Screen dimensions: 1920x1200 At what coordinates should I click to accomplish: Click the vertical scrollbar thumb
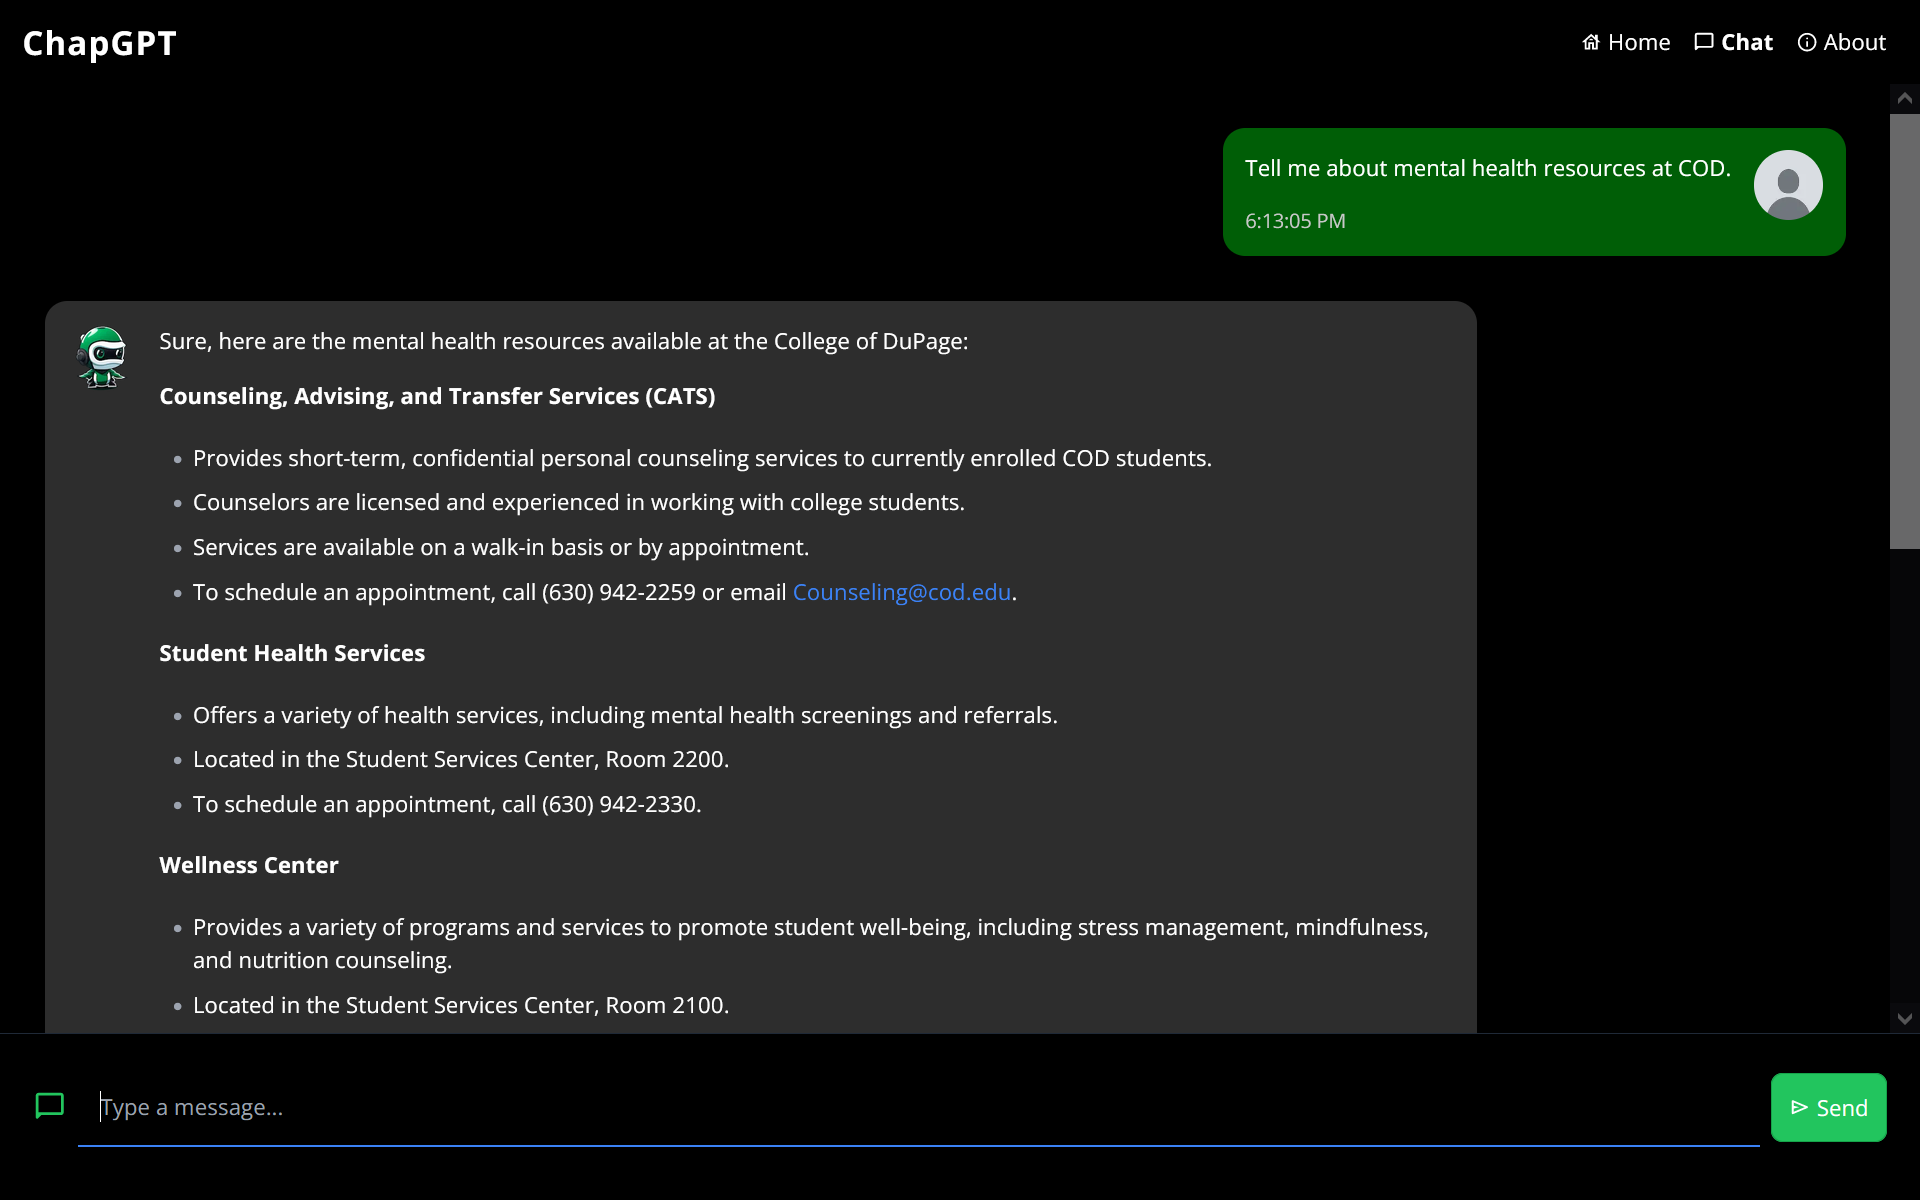tap(1904, 330)
